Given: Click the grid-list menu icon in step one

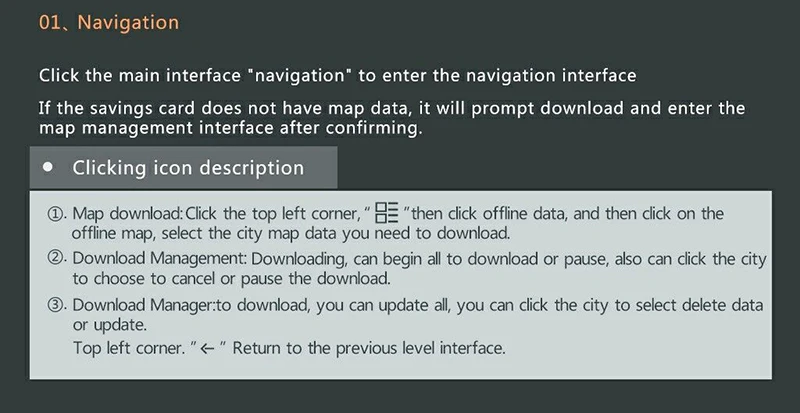Looking at the screenshot, I should (x=386, y=212).
